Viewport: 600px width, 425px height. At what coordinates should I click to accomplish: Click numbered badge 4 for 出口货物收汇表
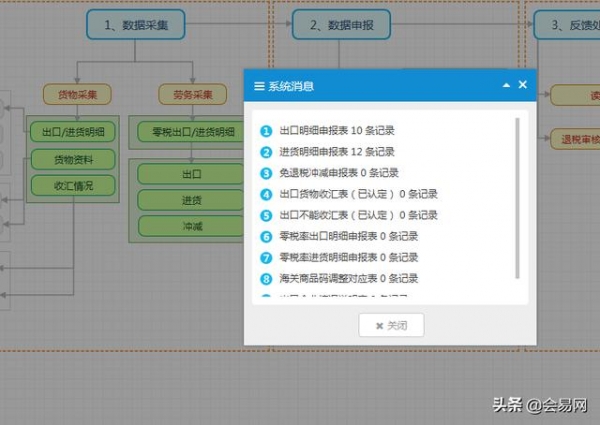[266, 194]
